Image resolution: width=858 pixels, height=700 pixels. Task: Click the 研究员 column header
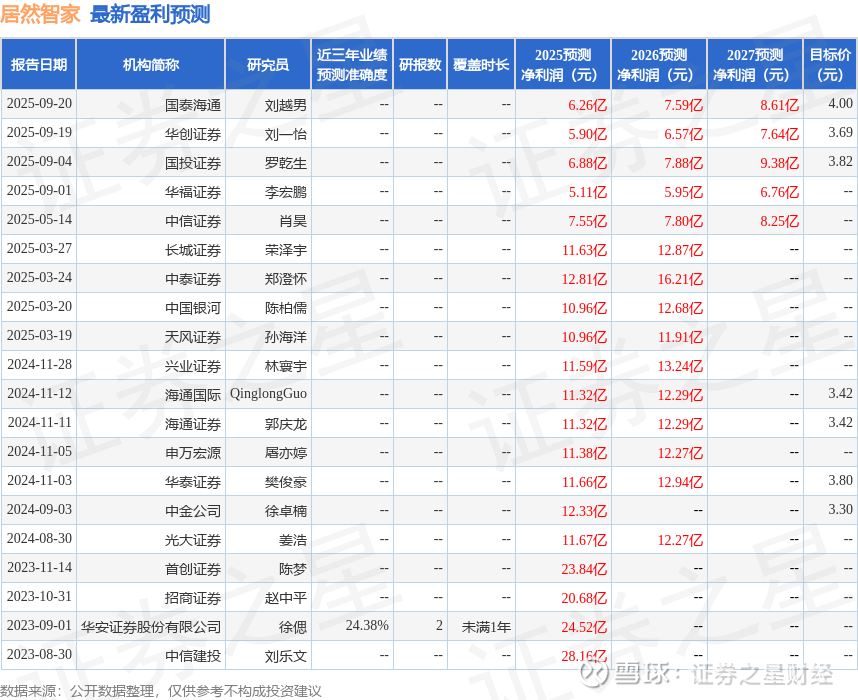[x=268, y=65]
